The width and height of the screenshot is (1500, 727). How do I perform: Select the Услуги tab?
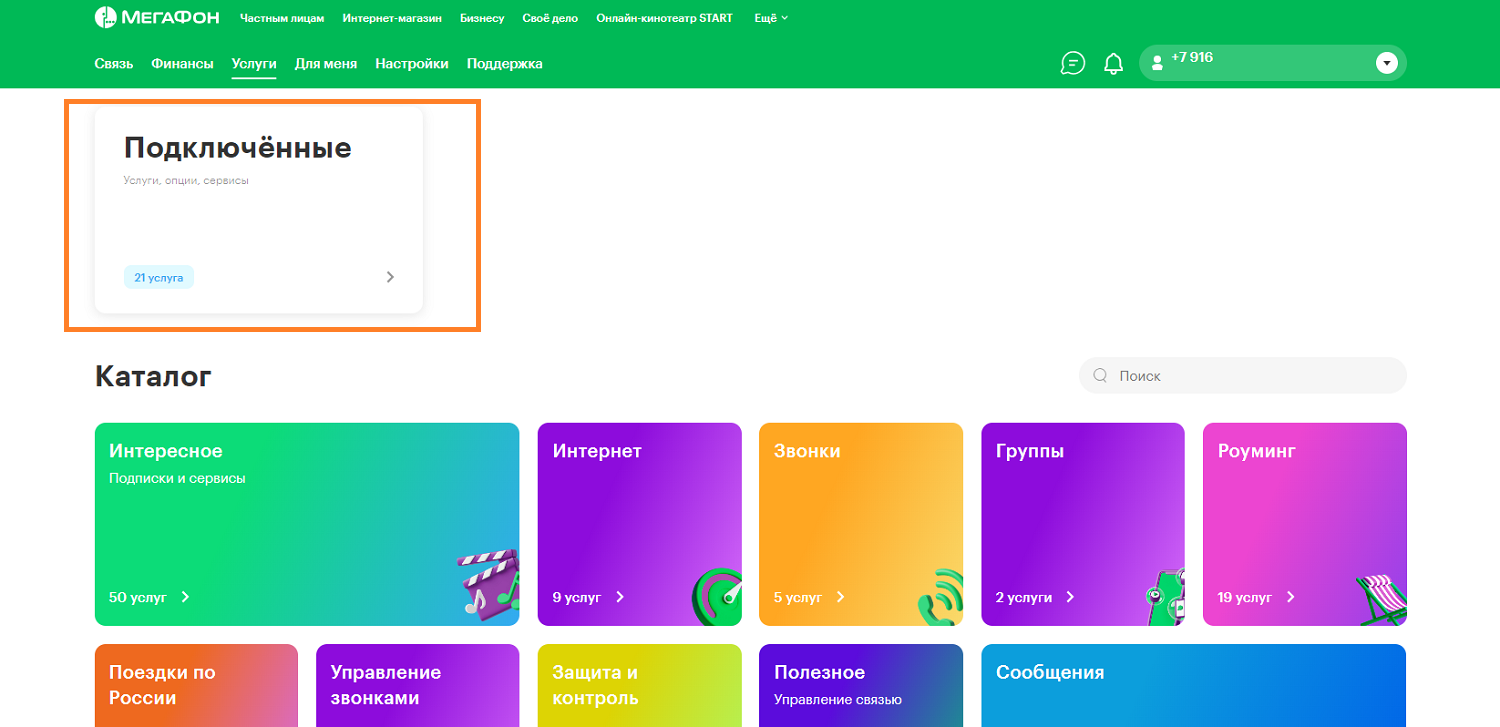click(x=254, y=63)
